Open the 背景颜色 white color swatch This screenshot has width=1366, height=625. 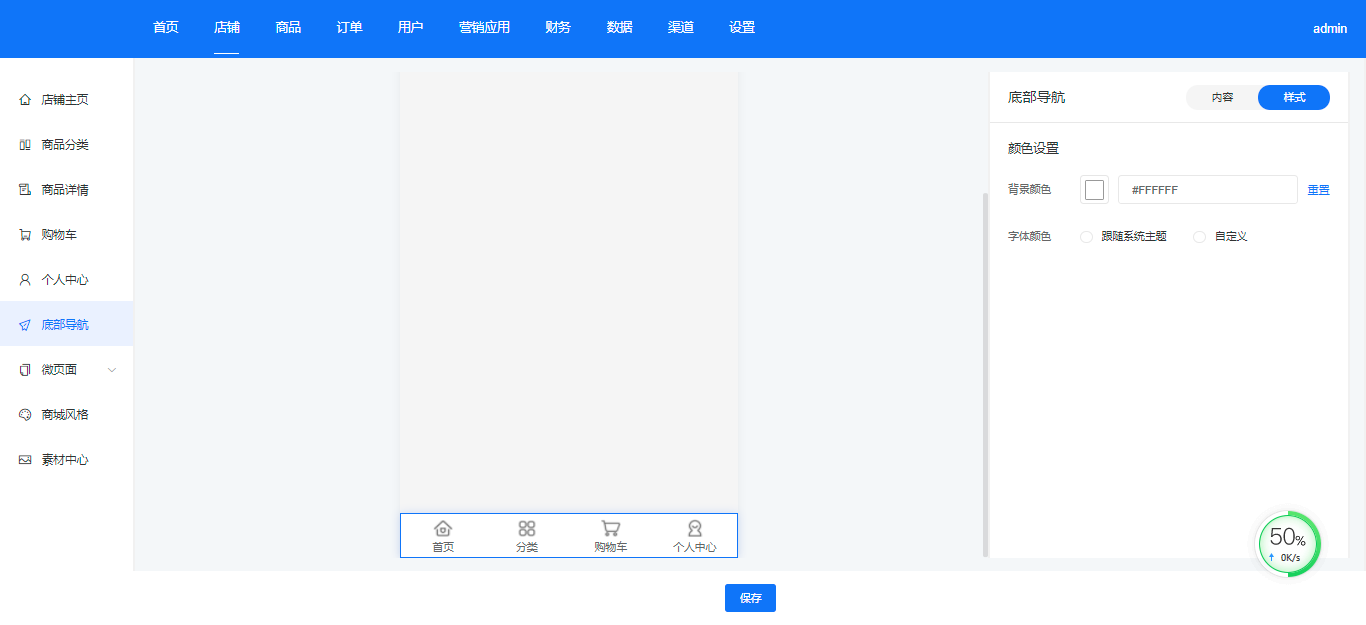[1094, 190]
